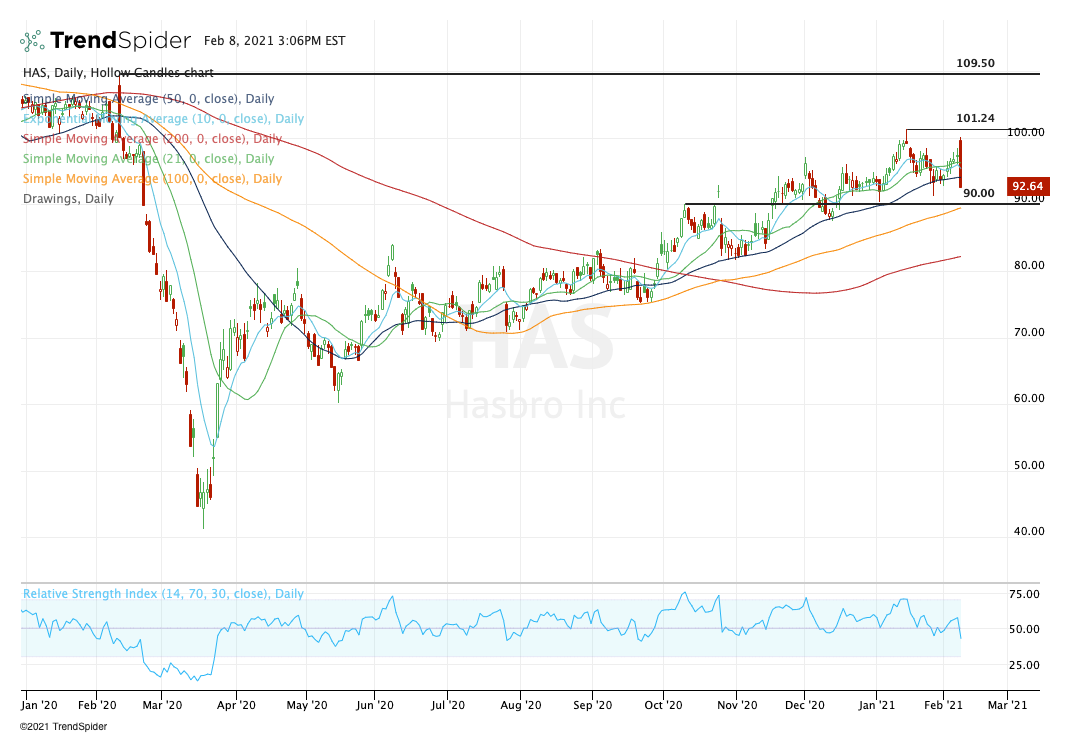The image size is (1070, 736).
Task: Select the Exponential Moving Average (10) legend entry
Action: 163,119
